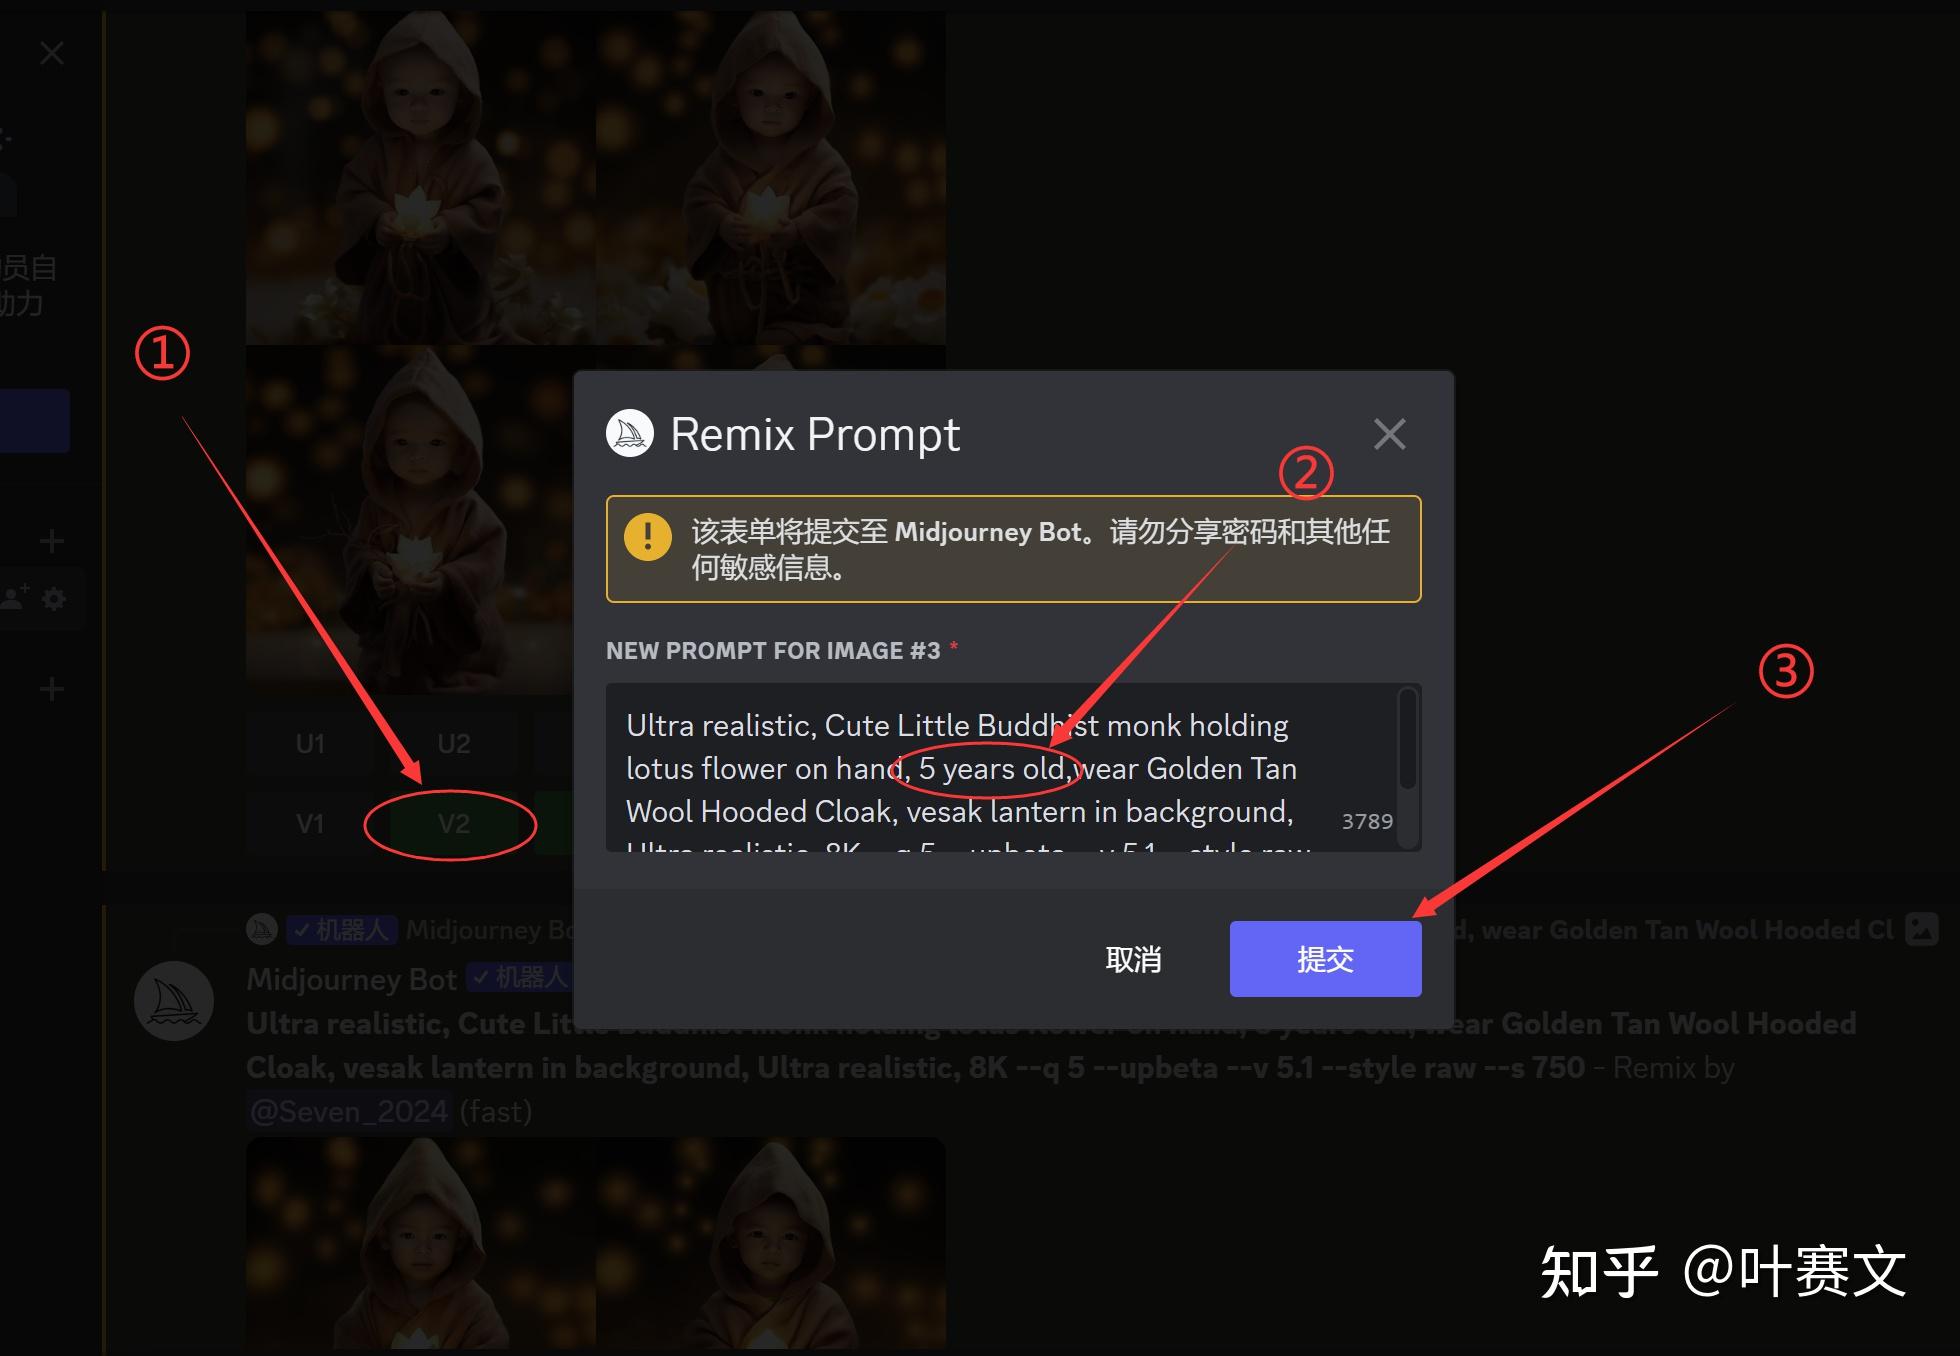
Task: Open the Midjourney Bot large avatar
Action: (174, 1000)
